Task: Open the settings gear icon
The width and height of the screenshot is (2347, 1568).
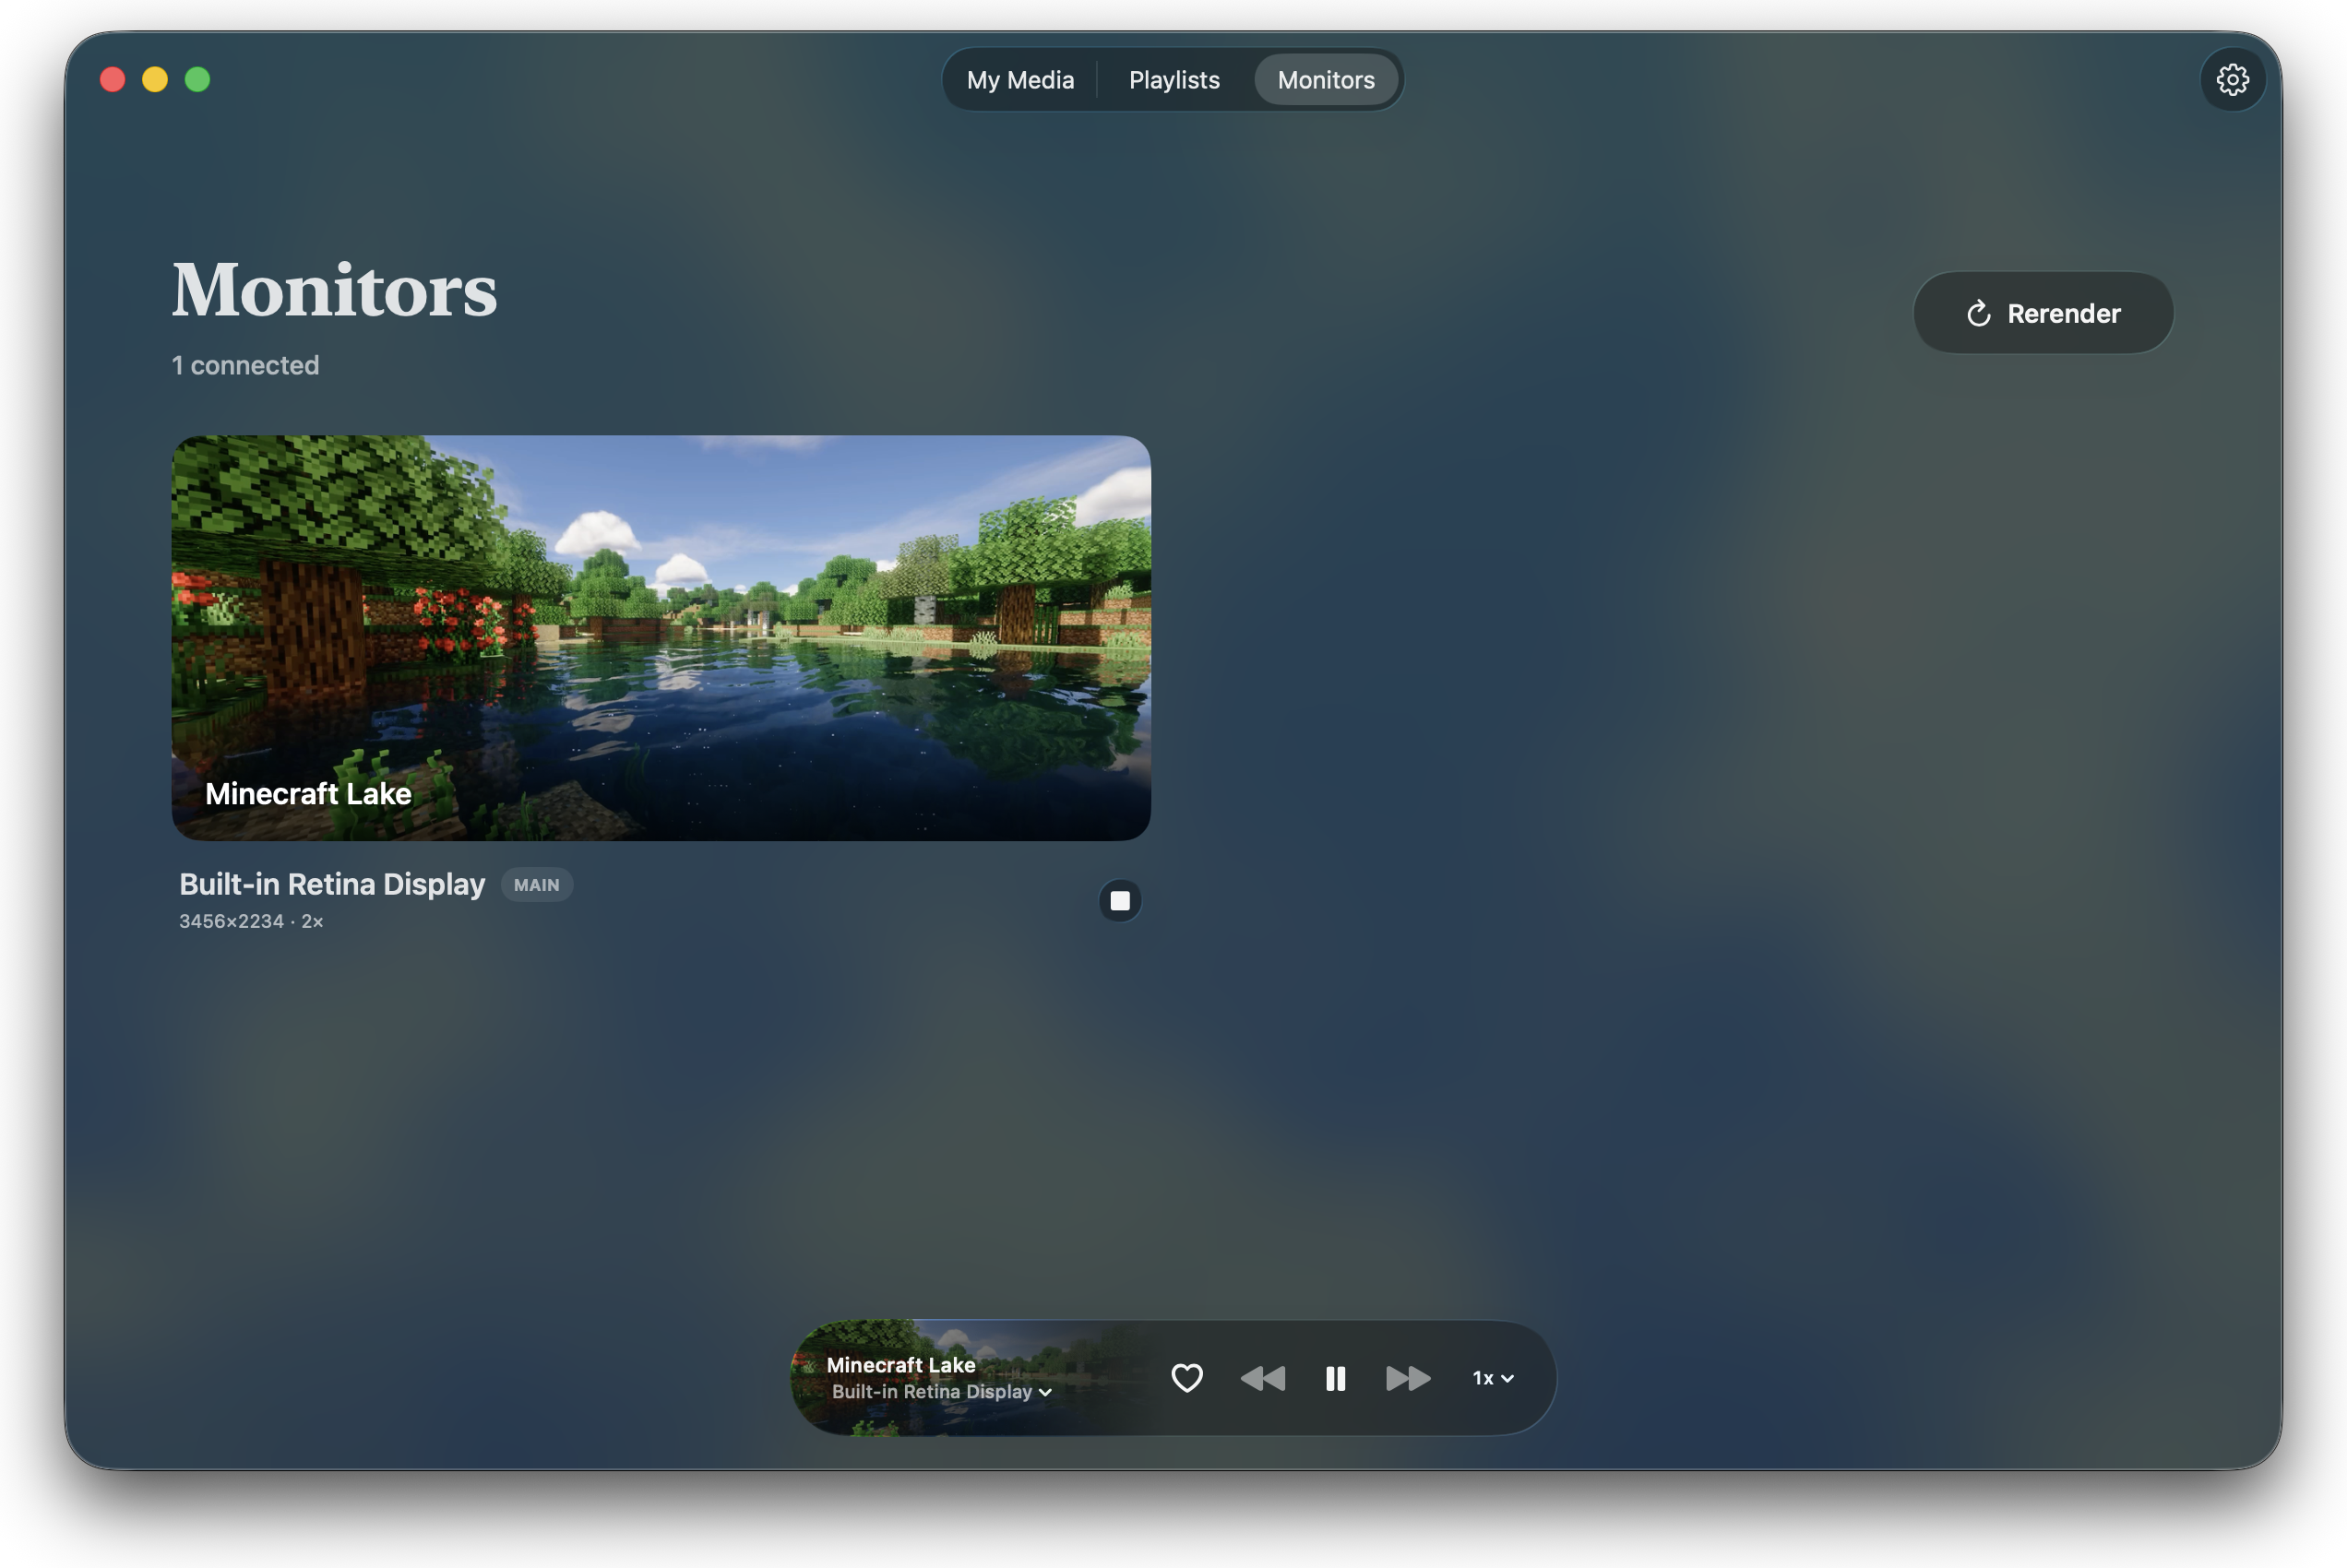Action: (x=2231, y=80)
